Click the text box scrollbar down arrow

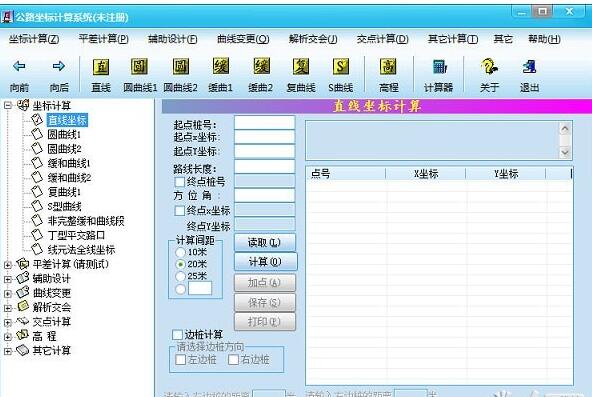point(565,152)
